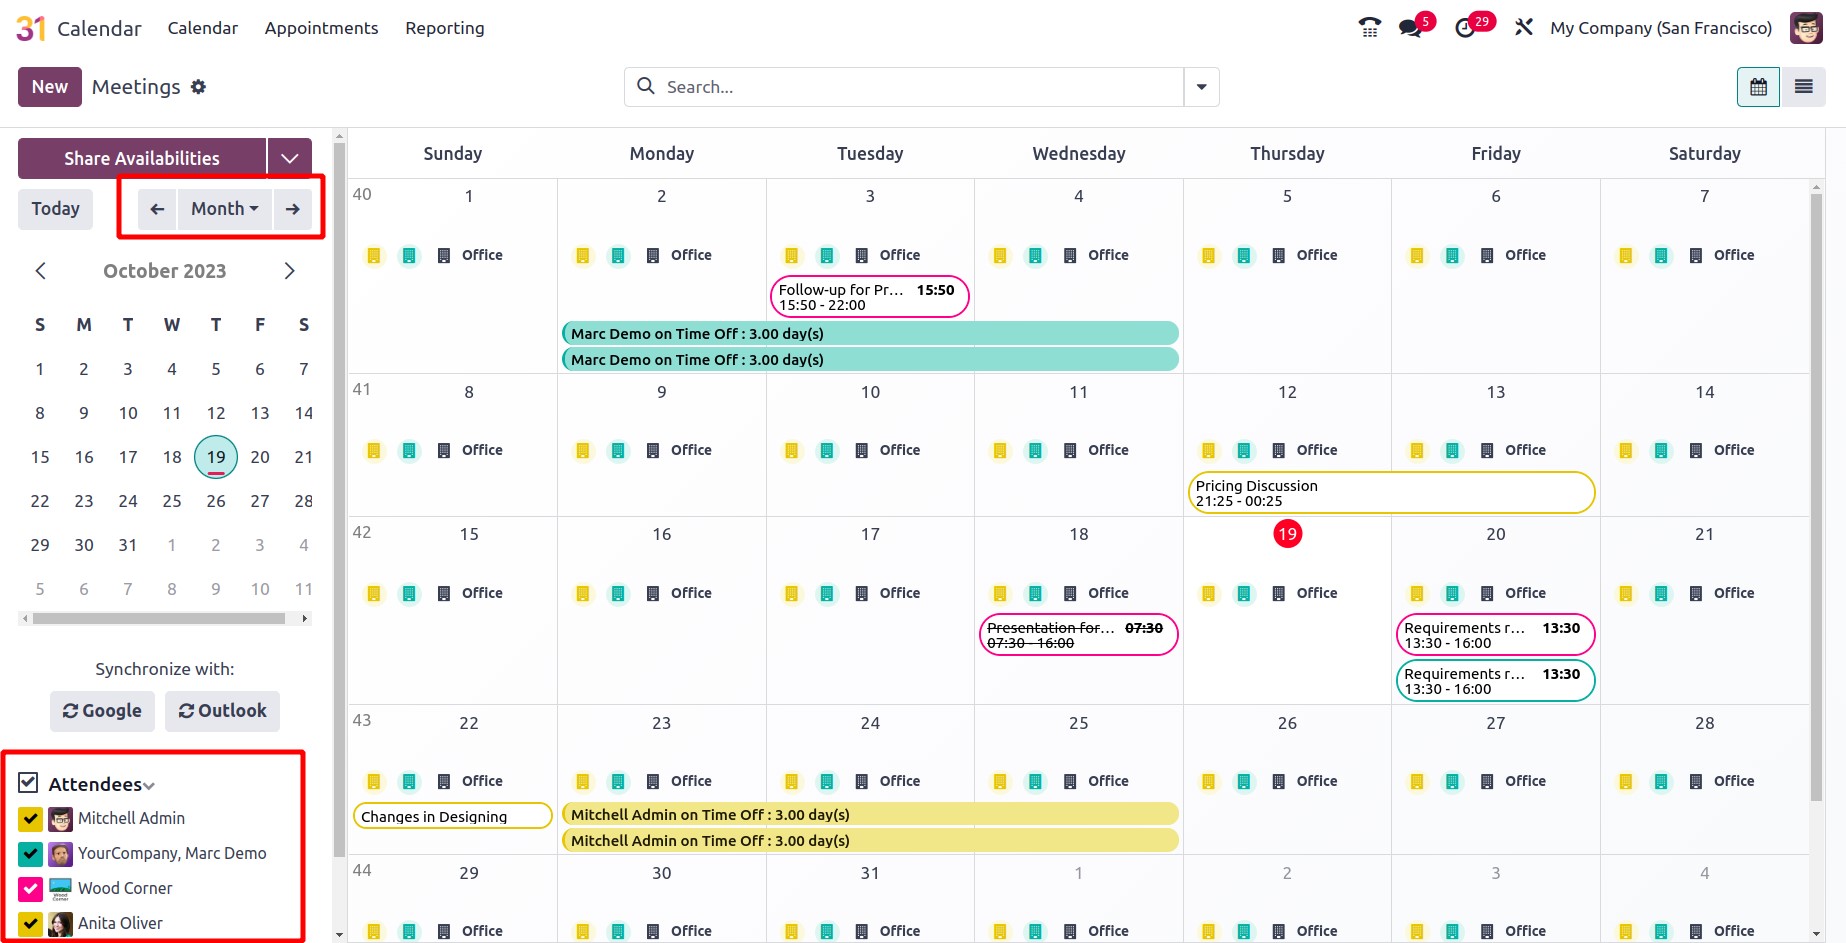1846x943 pixels.
Task: Open the debug tools wrench icon
Action: click(x=1523, y=28)
